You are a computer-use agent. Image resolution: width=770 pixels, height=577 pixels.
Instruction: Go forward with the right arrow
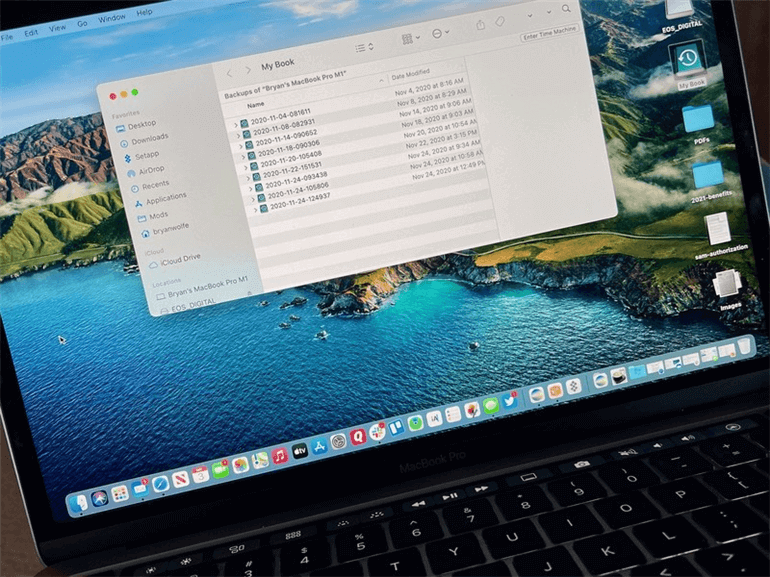(x=248, y=70)
